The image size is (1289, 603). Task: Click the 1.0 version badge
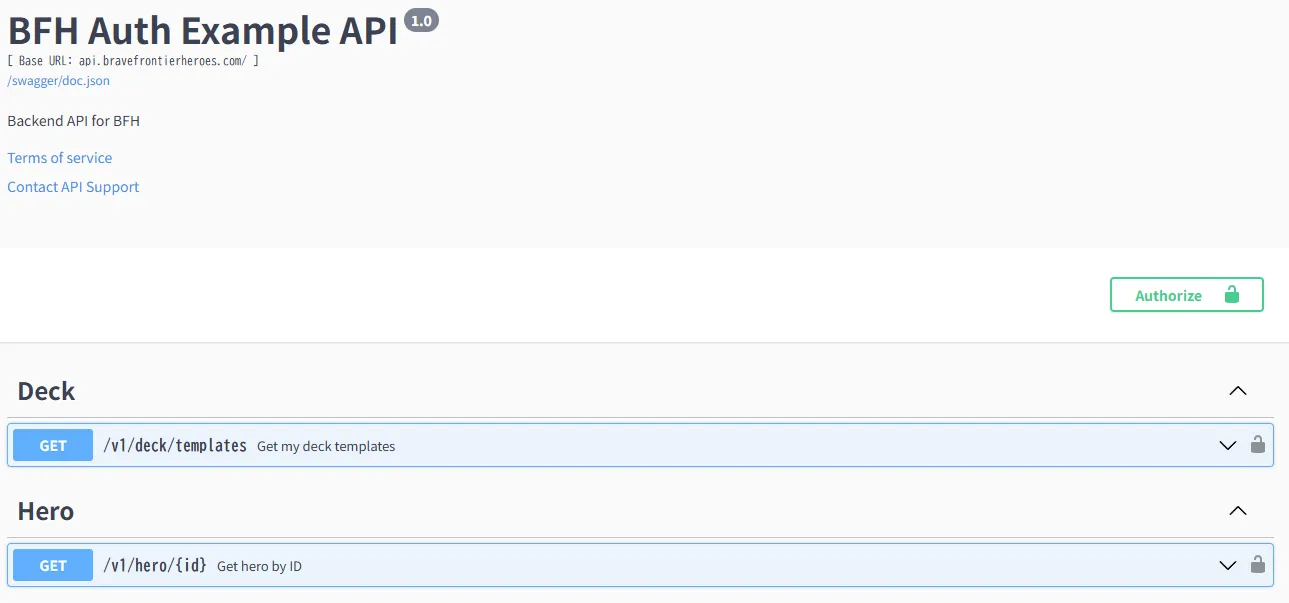click(421, 20)
